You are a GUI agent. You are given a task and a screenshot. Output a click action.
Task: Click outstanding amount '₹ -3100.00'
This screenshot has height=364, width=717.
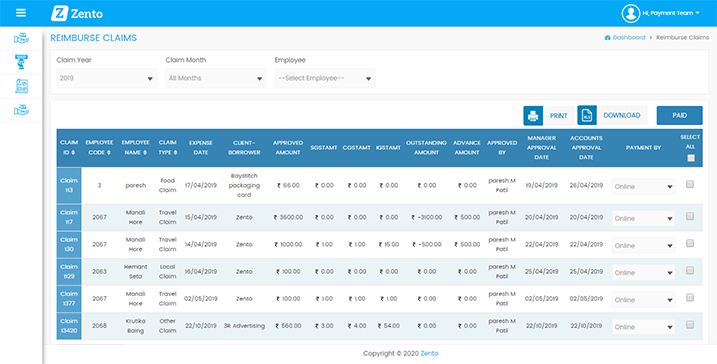point(427,217)
